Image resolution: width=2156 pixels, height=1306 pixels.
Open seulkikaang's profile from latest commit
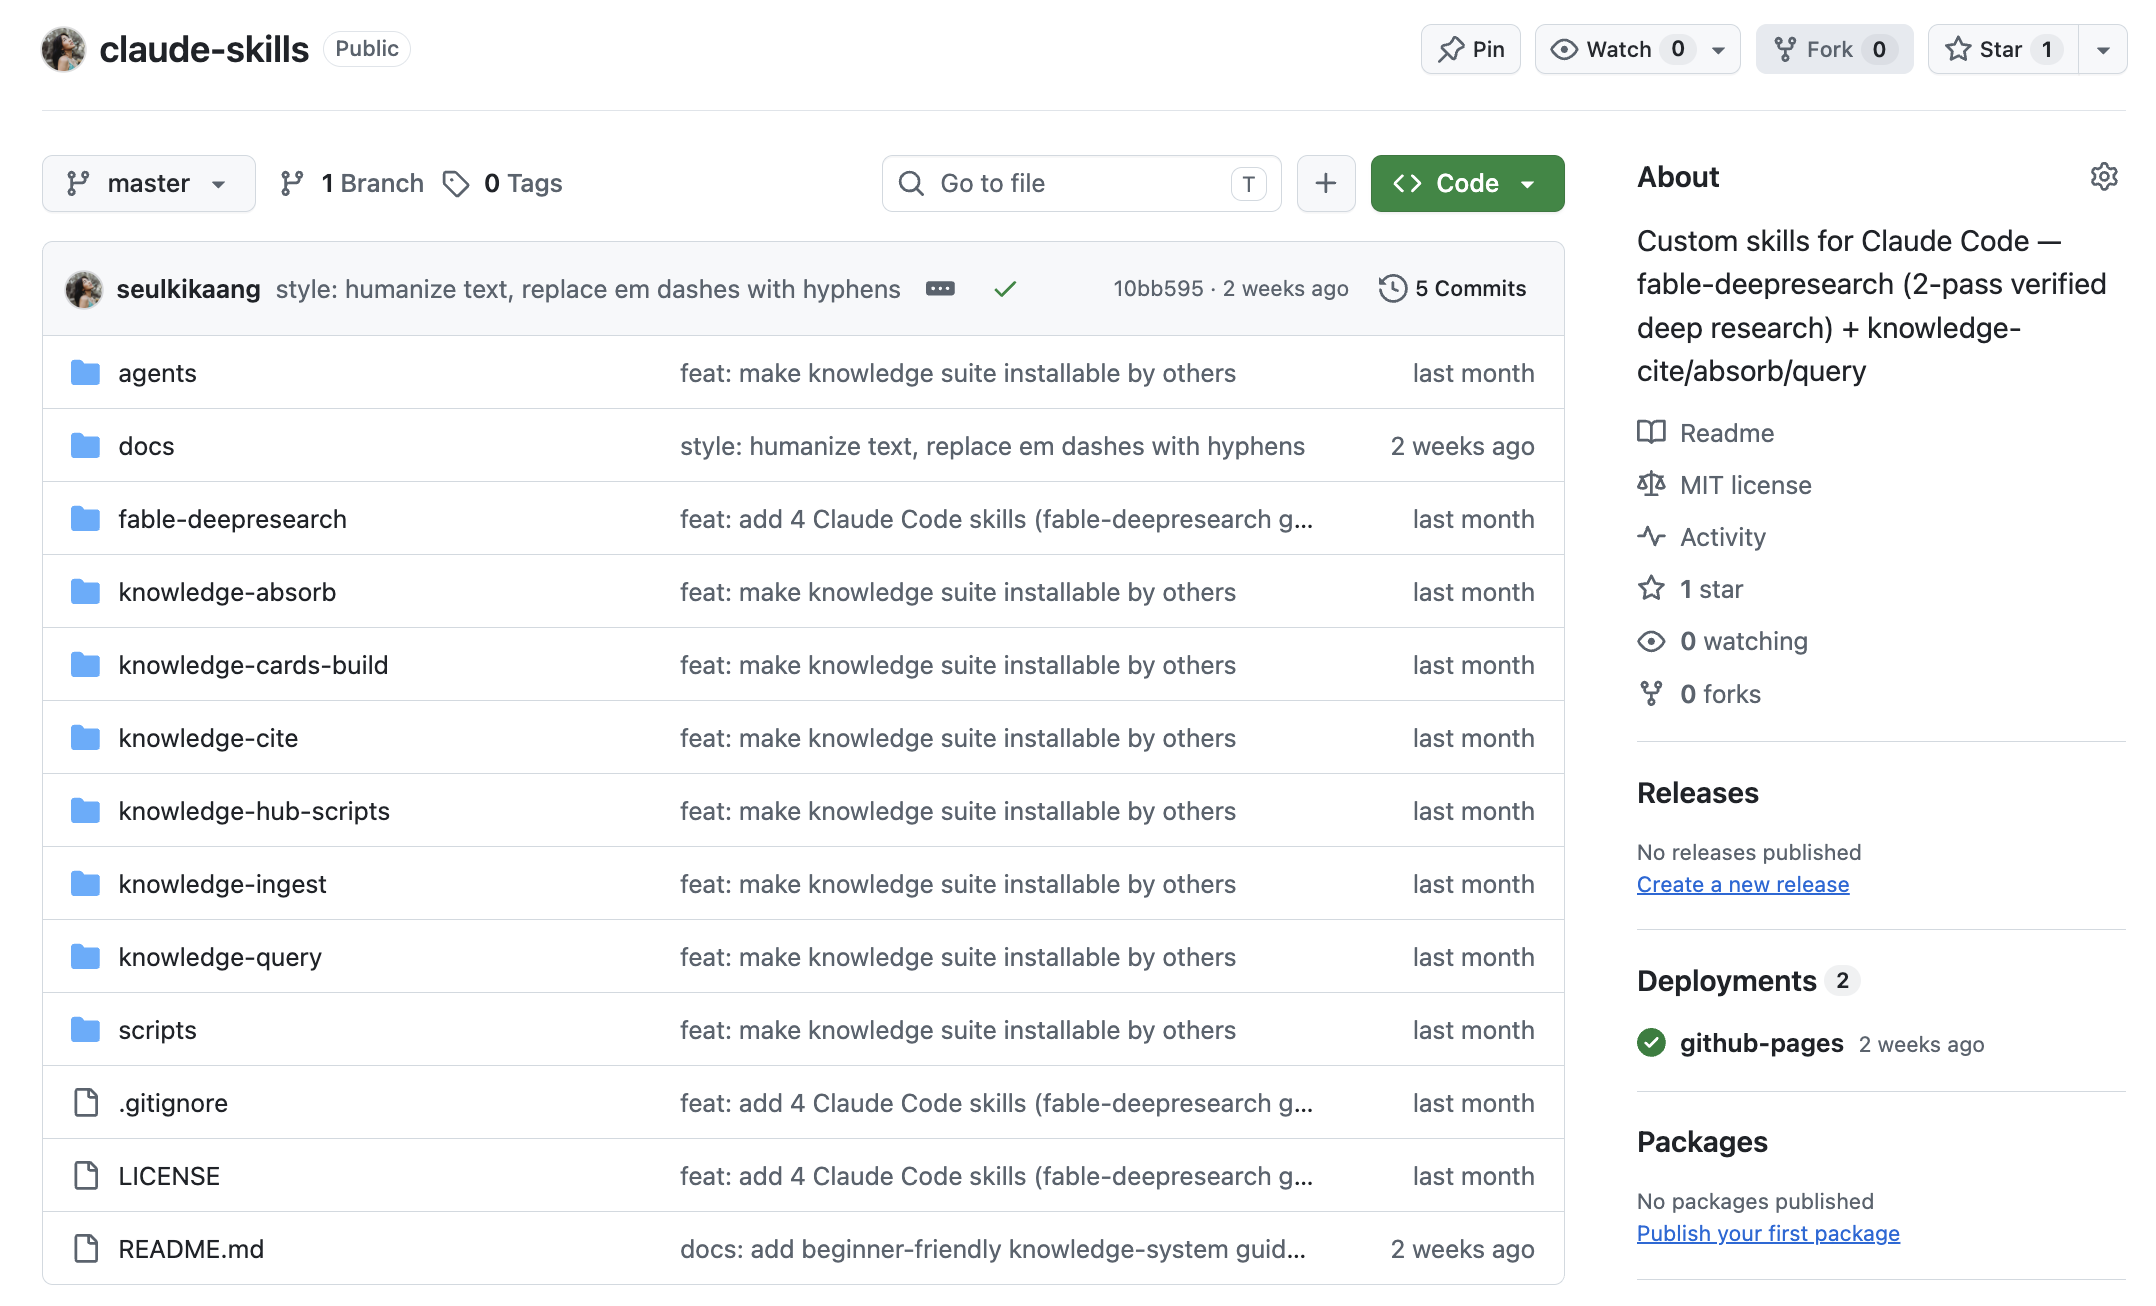(x=188, y=289)
